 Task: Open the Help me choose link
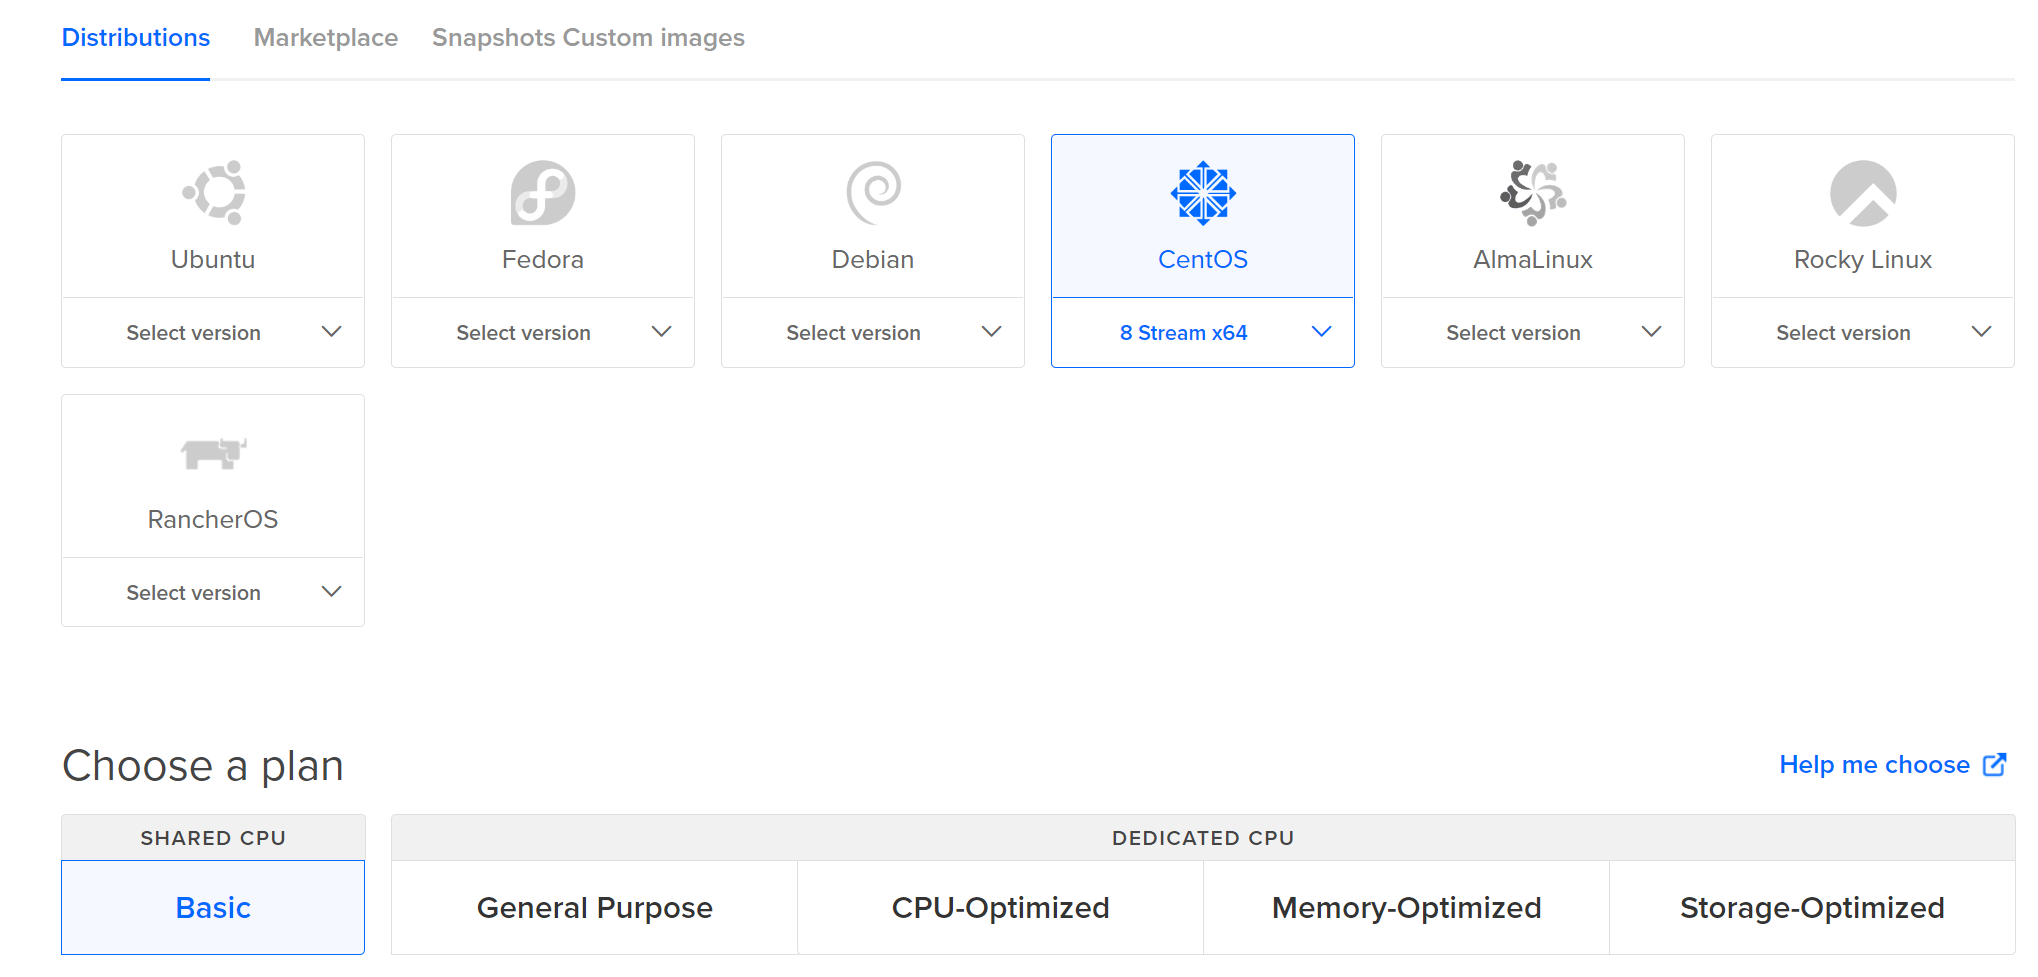tap(1874, 765)
